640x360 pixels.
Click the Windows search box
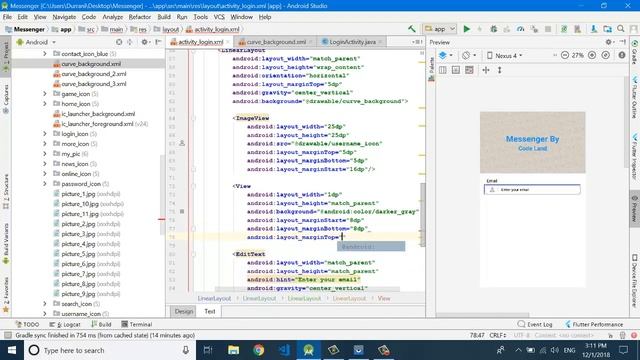pyautogui.click(x=110, y=350)
